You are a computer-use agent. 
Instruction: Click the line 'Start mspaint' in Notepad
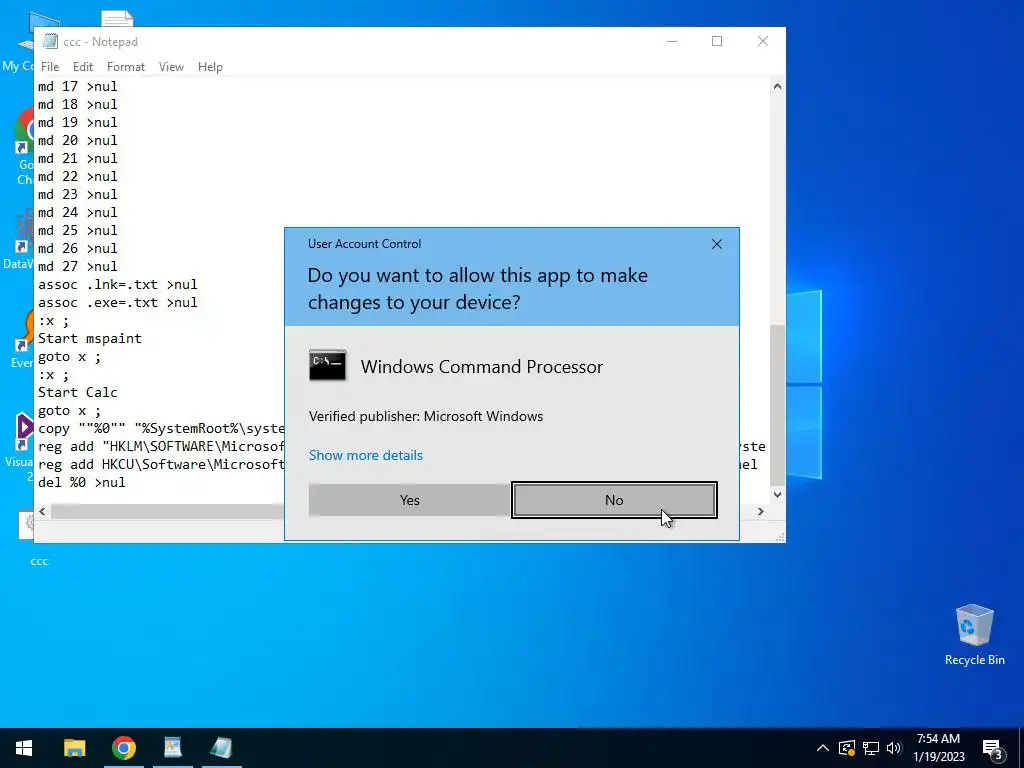tap(89, 338)
